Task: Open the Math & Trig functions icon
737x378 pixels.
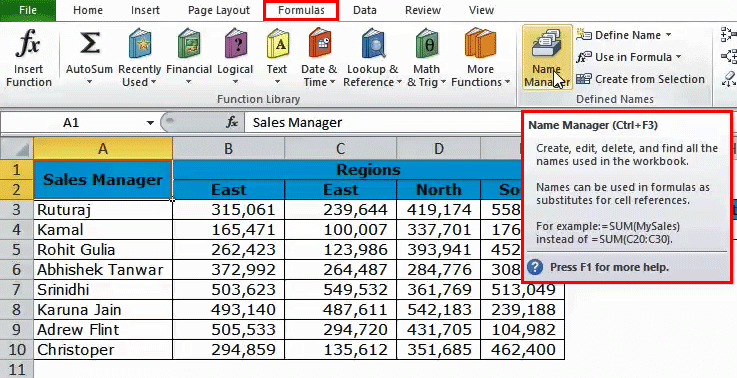Action: tap(426, 43)
